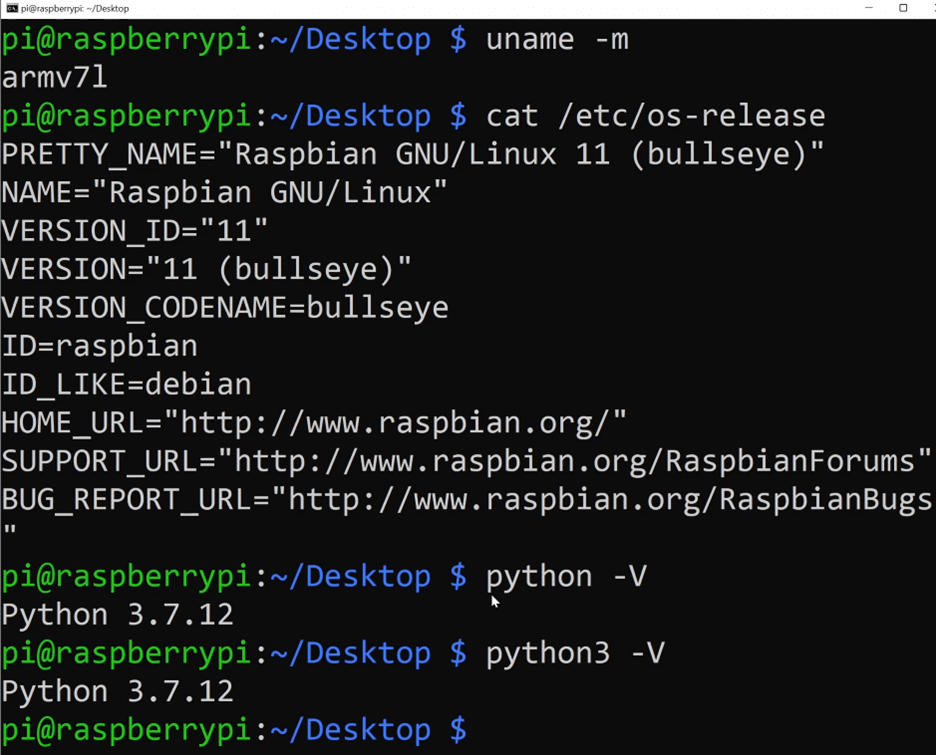Click Python 3.7.12 output below 'python3 -V'

click(117, 692)
